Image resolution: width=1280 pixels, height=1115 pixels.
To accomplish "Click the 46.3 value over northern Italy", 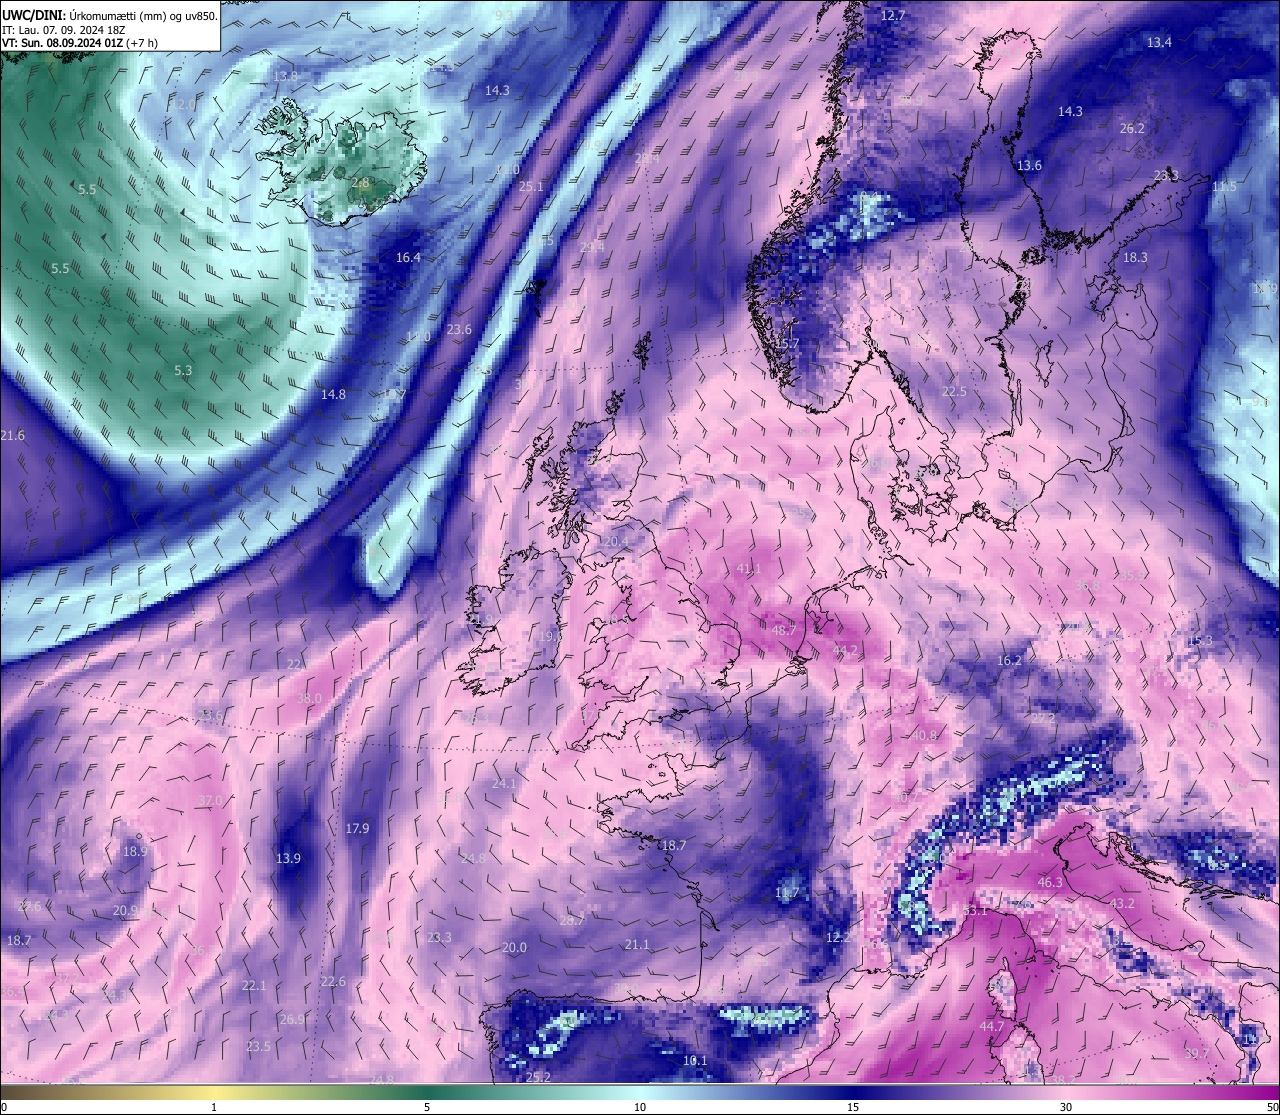I will 1050,883.
